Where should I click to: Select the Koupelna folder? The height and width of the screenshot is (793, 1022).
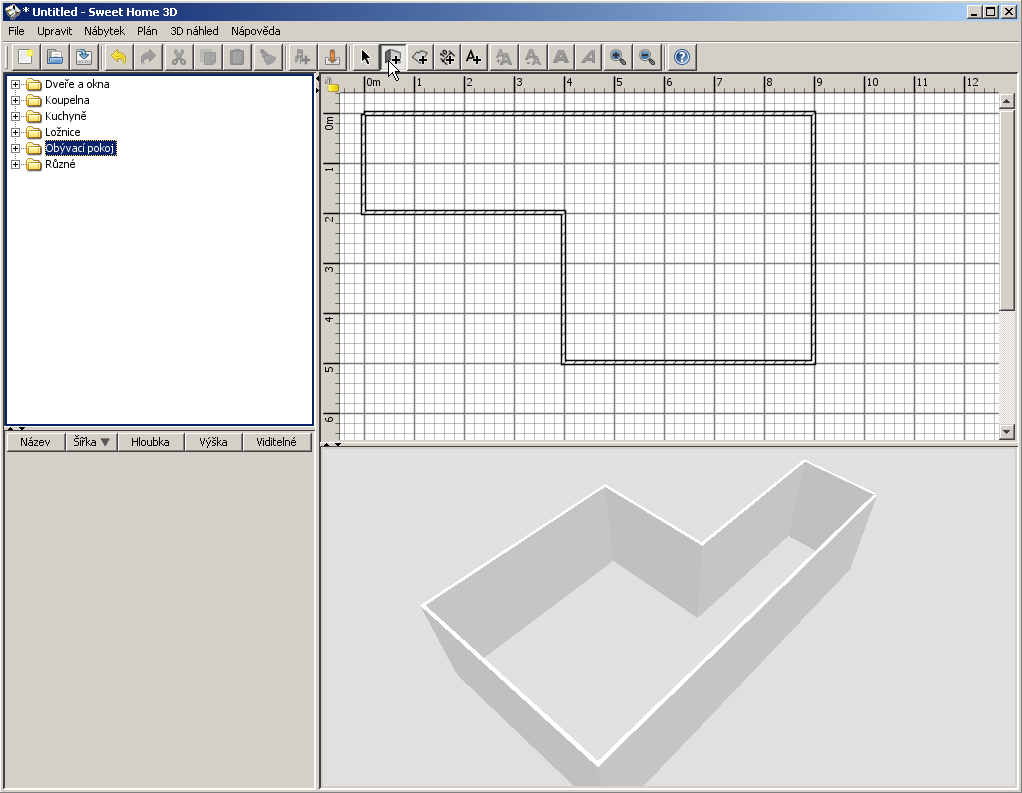coord(67,100)
